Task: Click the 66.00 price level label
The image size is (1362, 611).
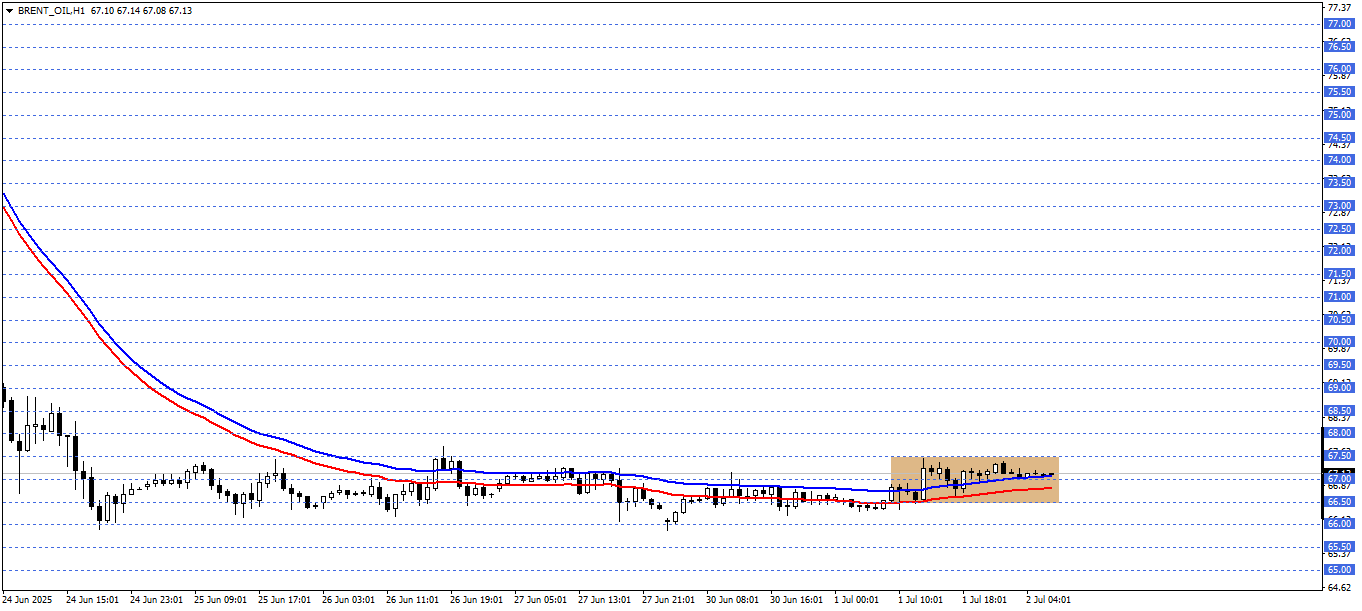Action: pos(1339,524)
